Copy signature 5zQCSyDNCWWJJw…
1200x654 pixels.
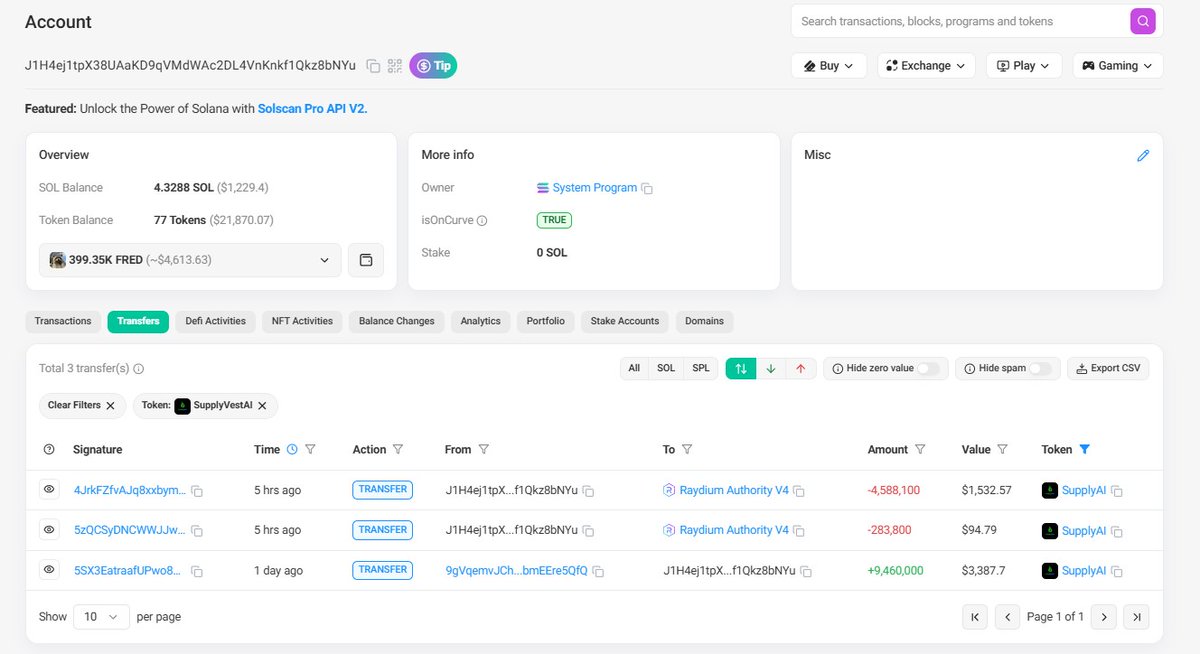click(197, 531)
